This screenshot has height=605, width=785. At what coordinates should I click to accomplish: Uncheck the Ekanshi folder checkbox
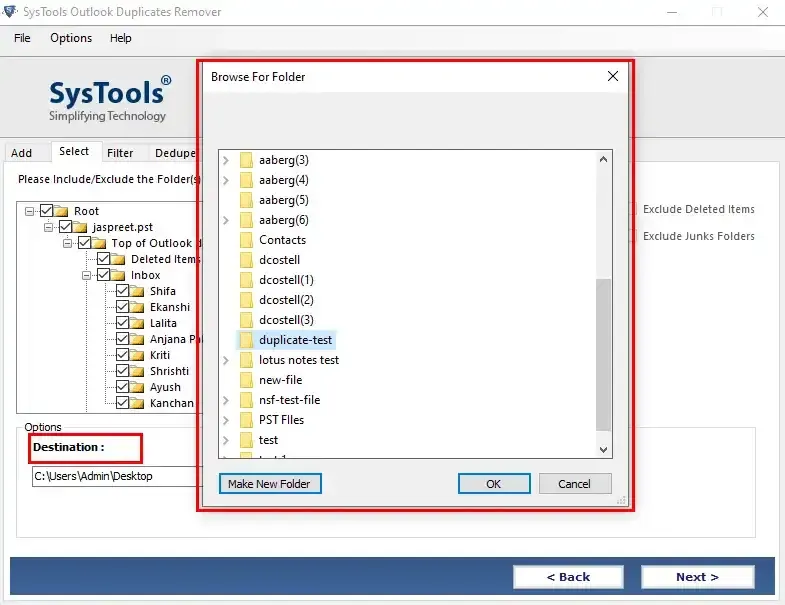(x=122, y=307)
